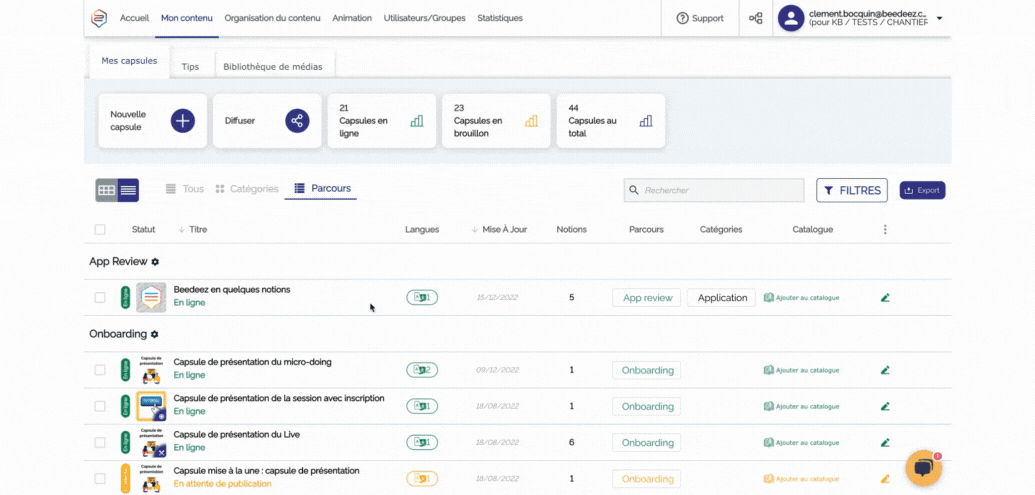Focus the Rechercher search field
1035x495 pixels.
(x=714, y=190)
